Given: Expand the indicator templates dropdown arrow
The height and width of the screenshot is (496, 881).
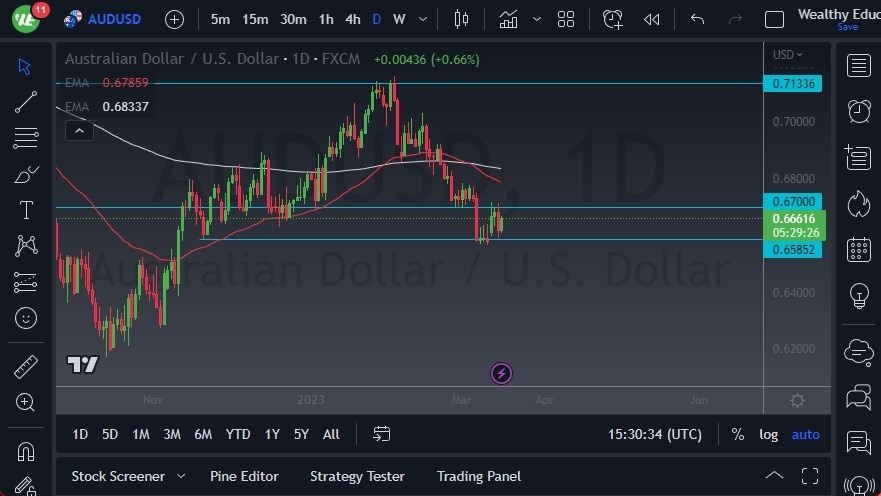Looking at the screenshot, I should click(537, 20).
